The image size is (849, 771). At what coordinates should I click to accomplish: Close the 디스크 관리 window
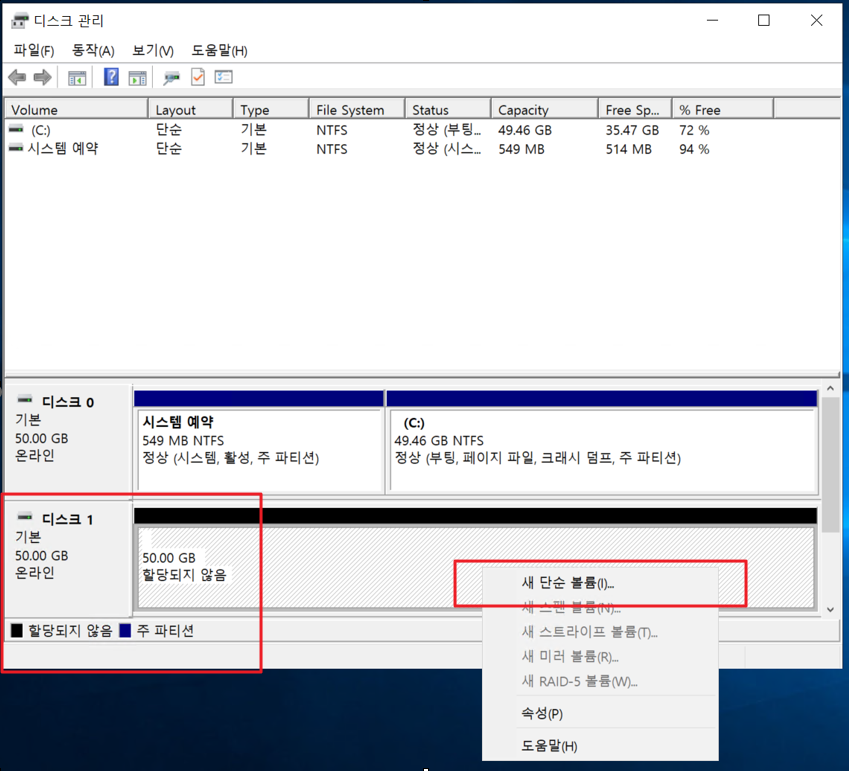(816, 21)
